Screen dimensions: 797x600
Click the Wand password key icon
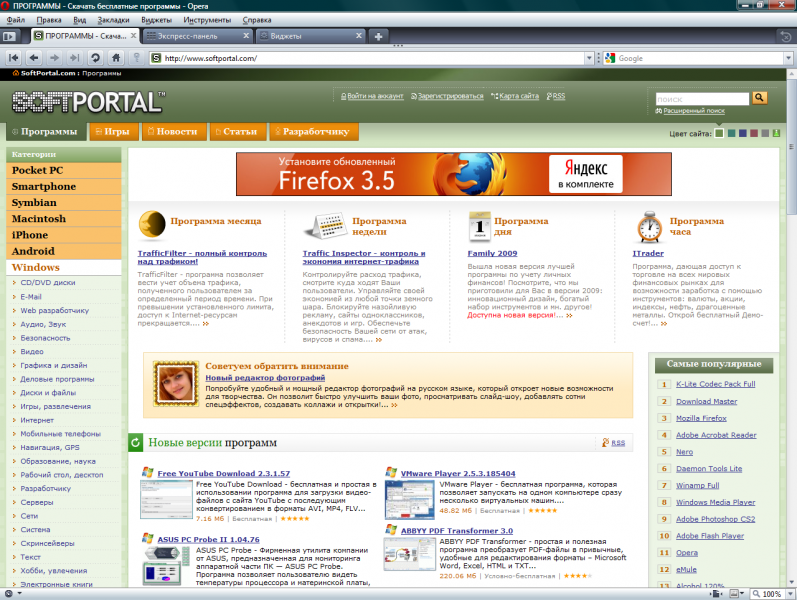click(136, 58)
